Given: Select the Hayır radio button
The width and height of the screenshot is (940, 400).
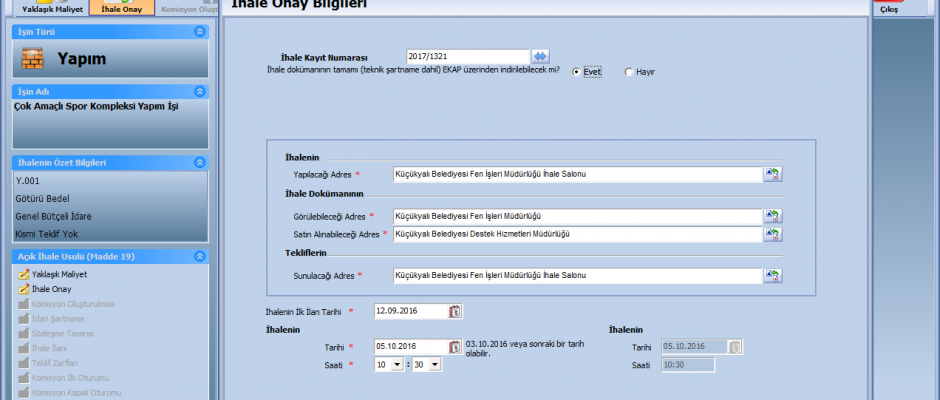Looking at the screenshot, I should 629,72.
